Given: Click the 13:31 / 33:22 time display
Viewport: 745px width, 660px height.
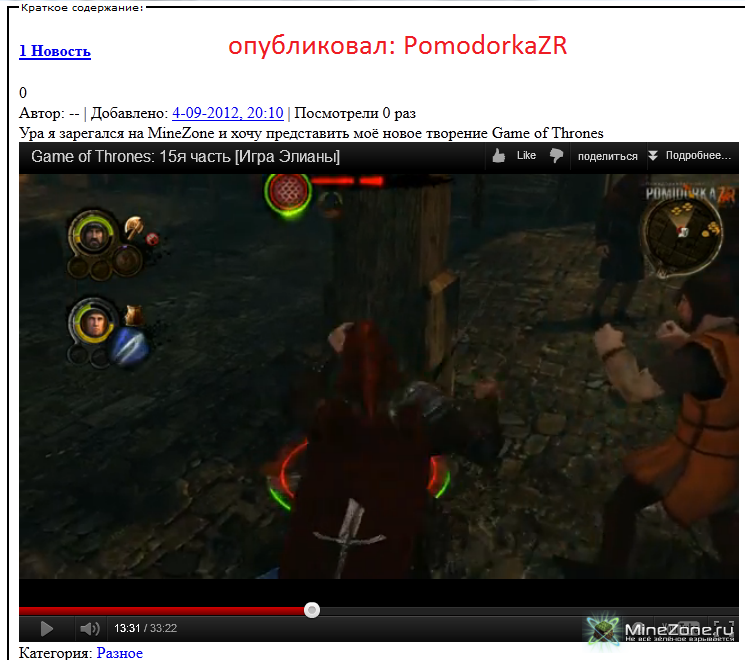Looking at the screenshot, I should click(x=145, y=628).
